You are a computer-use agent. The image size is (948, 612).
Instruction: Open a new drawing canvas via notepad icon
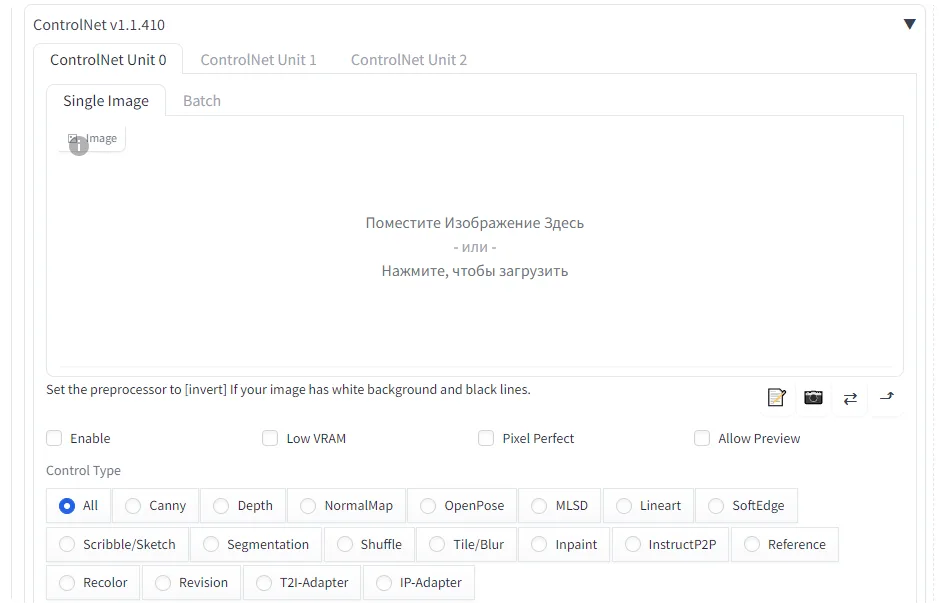pyautogui.click(x=776, y=397)
